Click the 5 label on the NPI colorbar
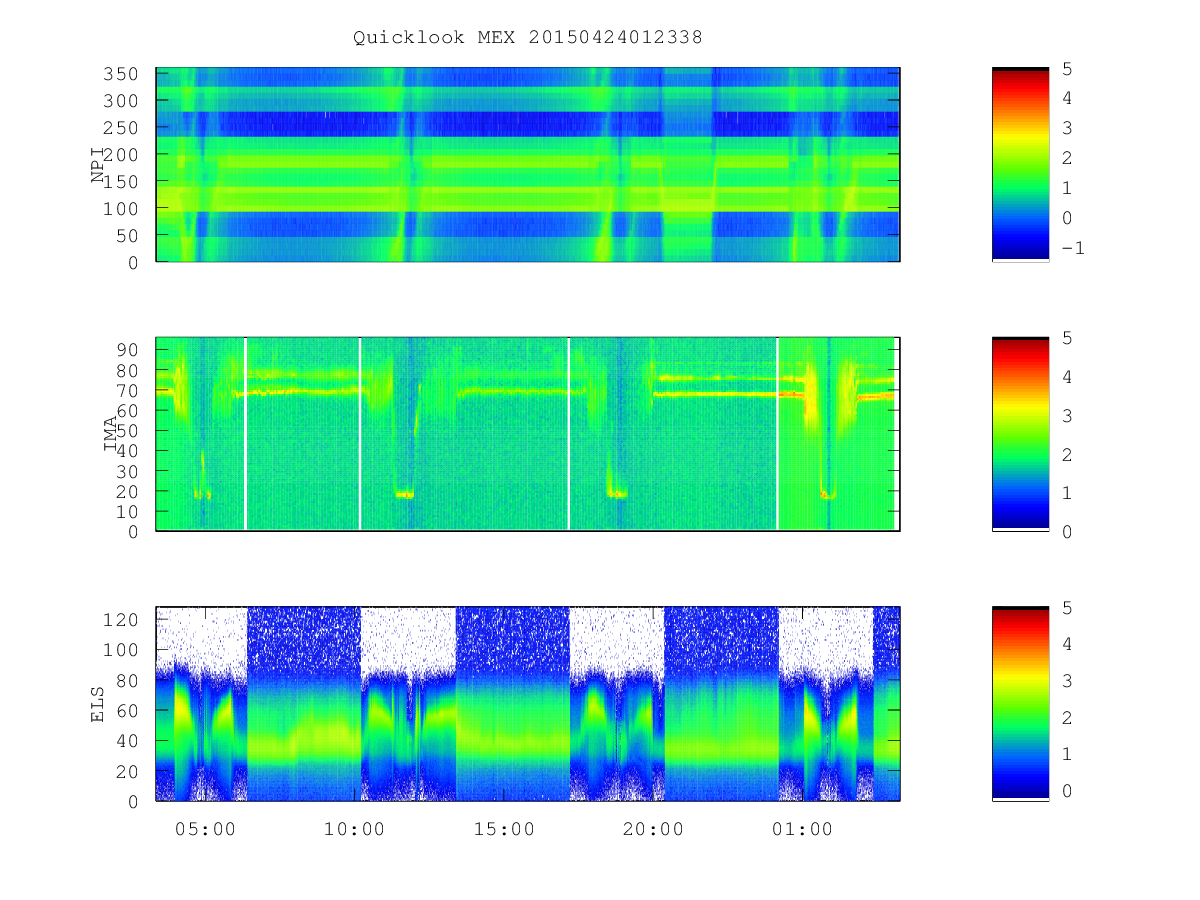 1066,69
